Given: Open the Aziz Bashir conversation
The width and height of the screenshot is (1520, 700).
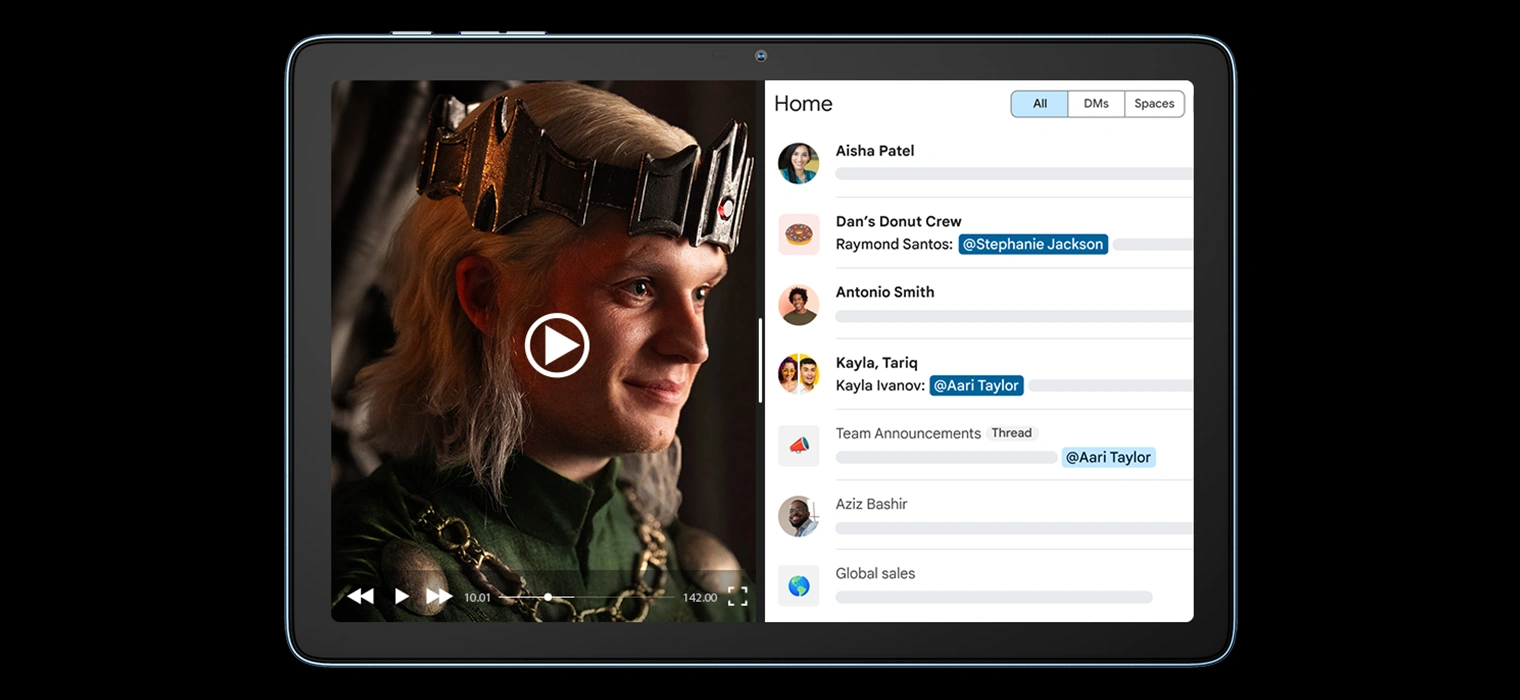Looking at the screenshot, I should (x=979, y=515).
